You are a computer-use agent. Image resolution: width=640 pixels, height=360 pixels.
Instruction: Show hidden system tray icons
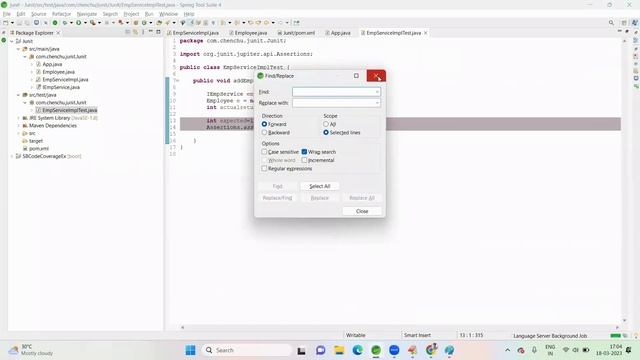tap(507, 350)
